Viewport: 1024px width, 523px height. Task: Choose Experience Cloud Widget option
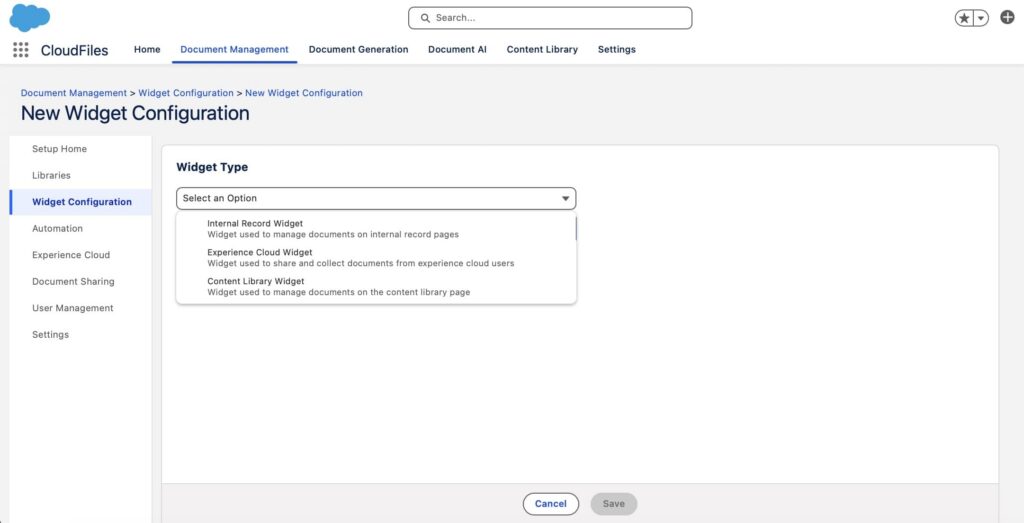(376, 257)
